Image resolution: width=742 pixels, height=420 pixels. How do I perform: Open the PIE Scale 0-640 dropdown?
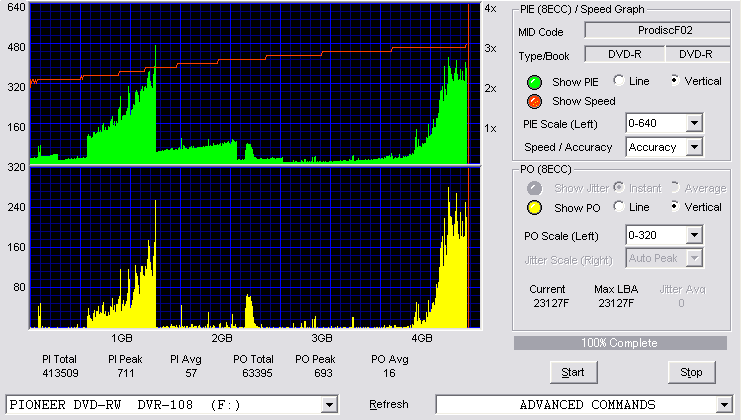(x=694, y=123)
